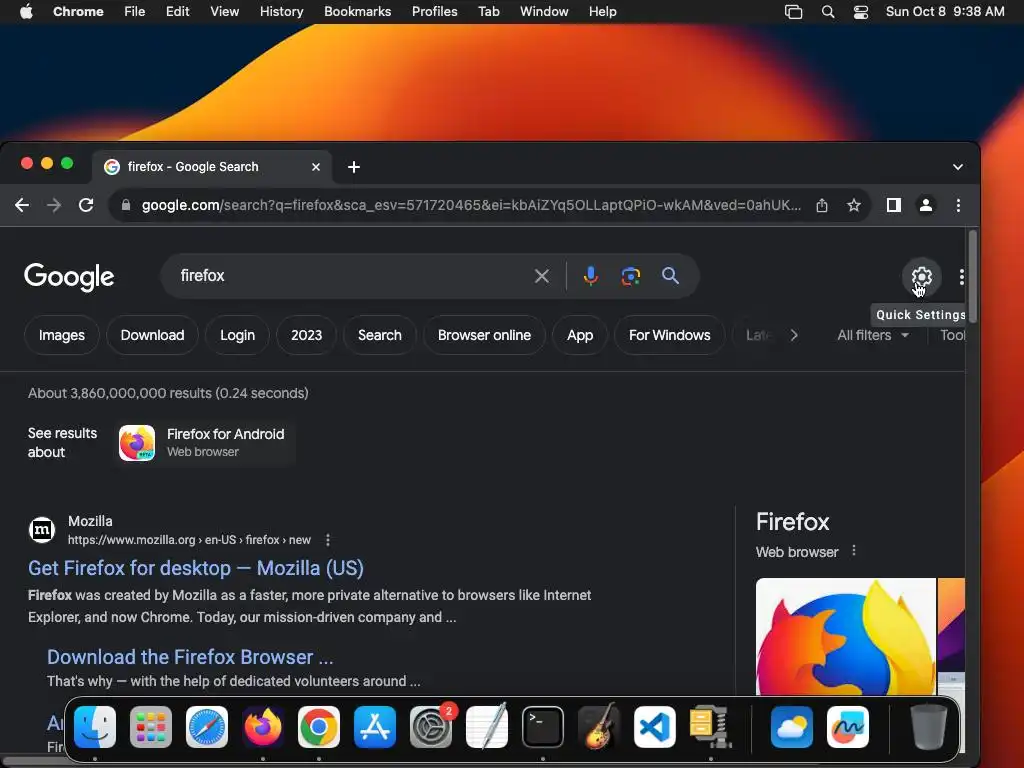
Task: Search by image with Google Lens icon
Action: 630,276
